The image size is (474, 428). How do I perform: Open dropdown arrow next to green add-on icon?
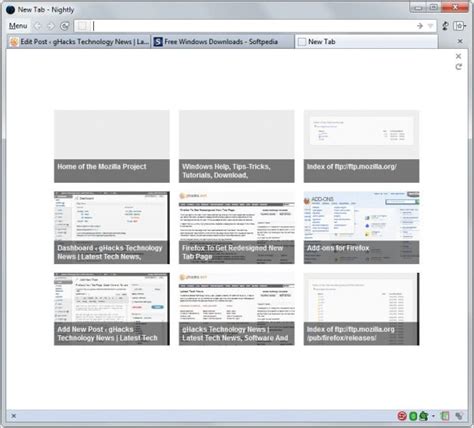(x=433, y=416)
